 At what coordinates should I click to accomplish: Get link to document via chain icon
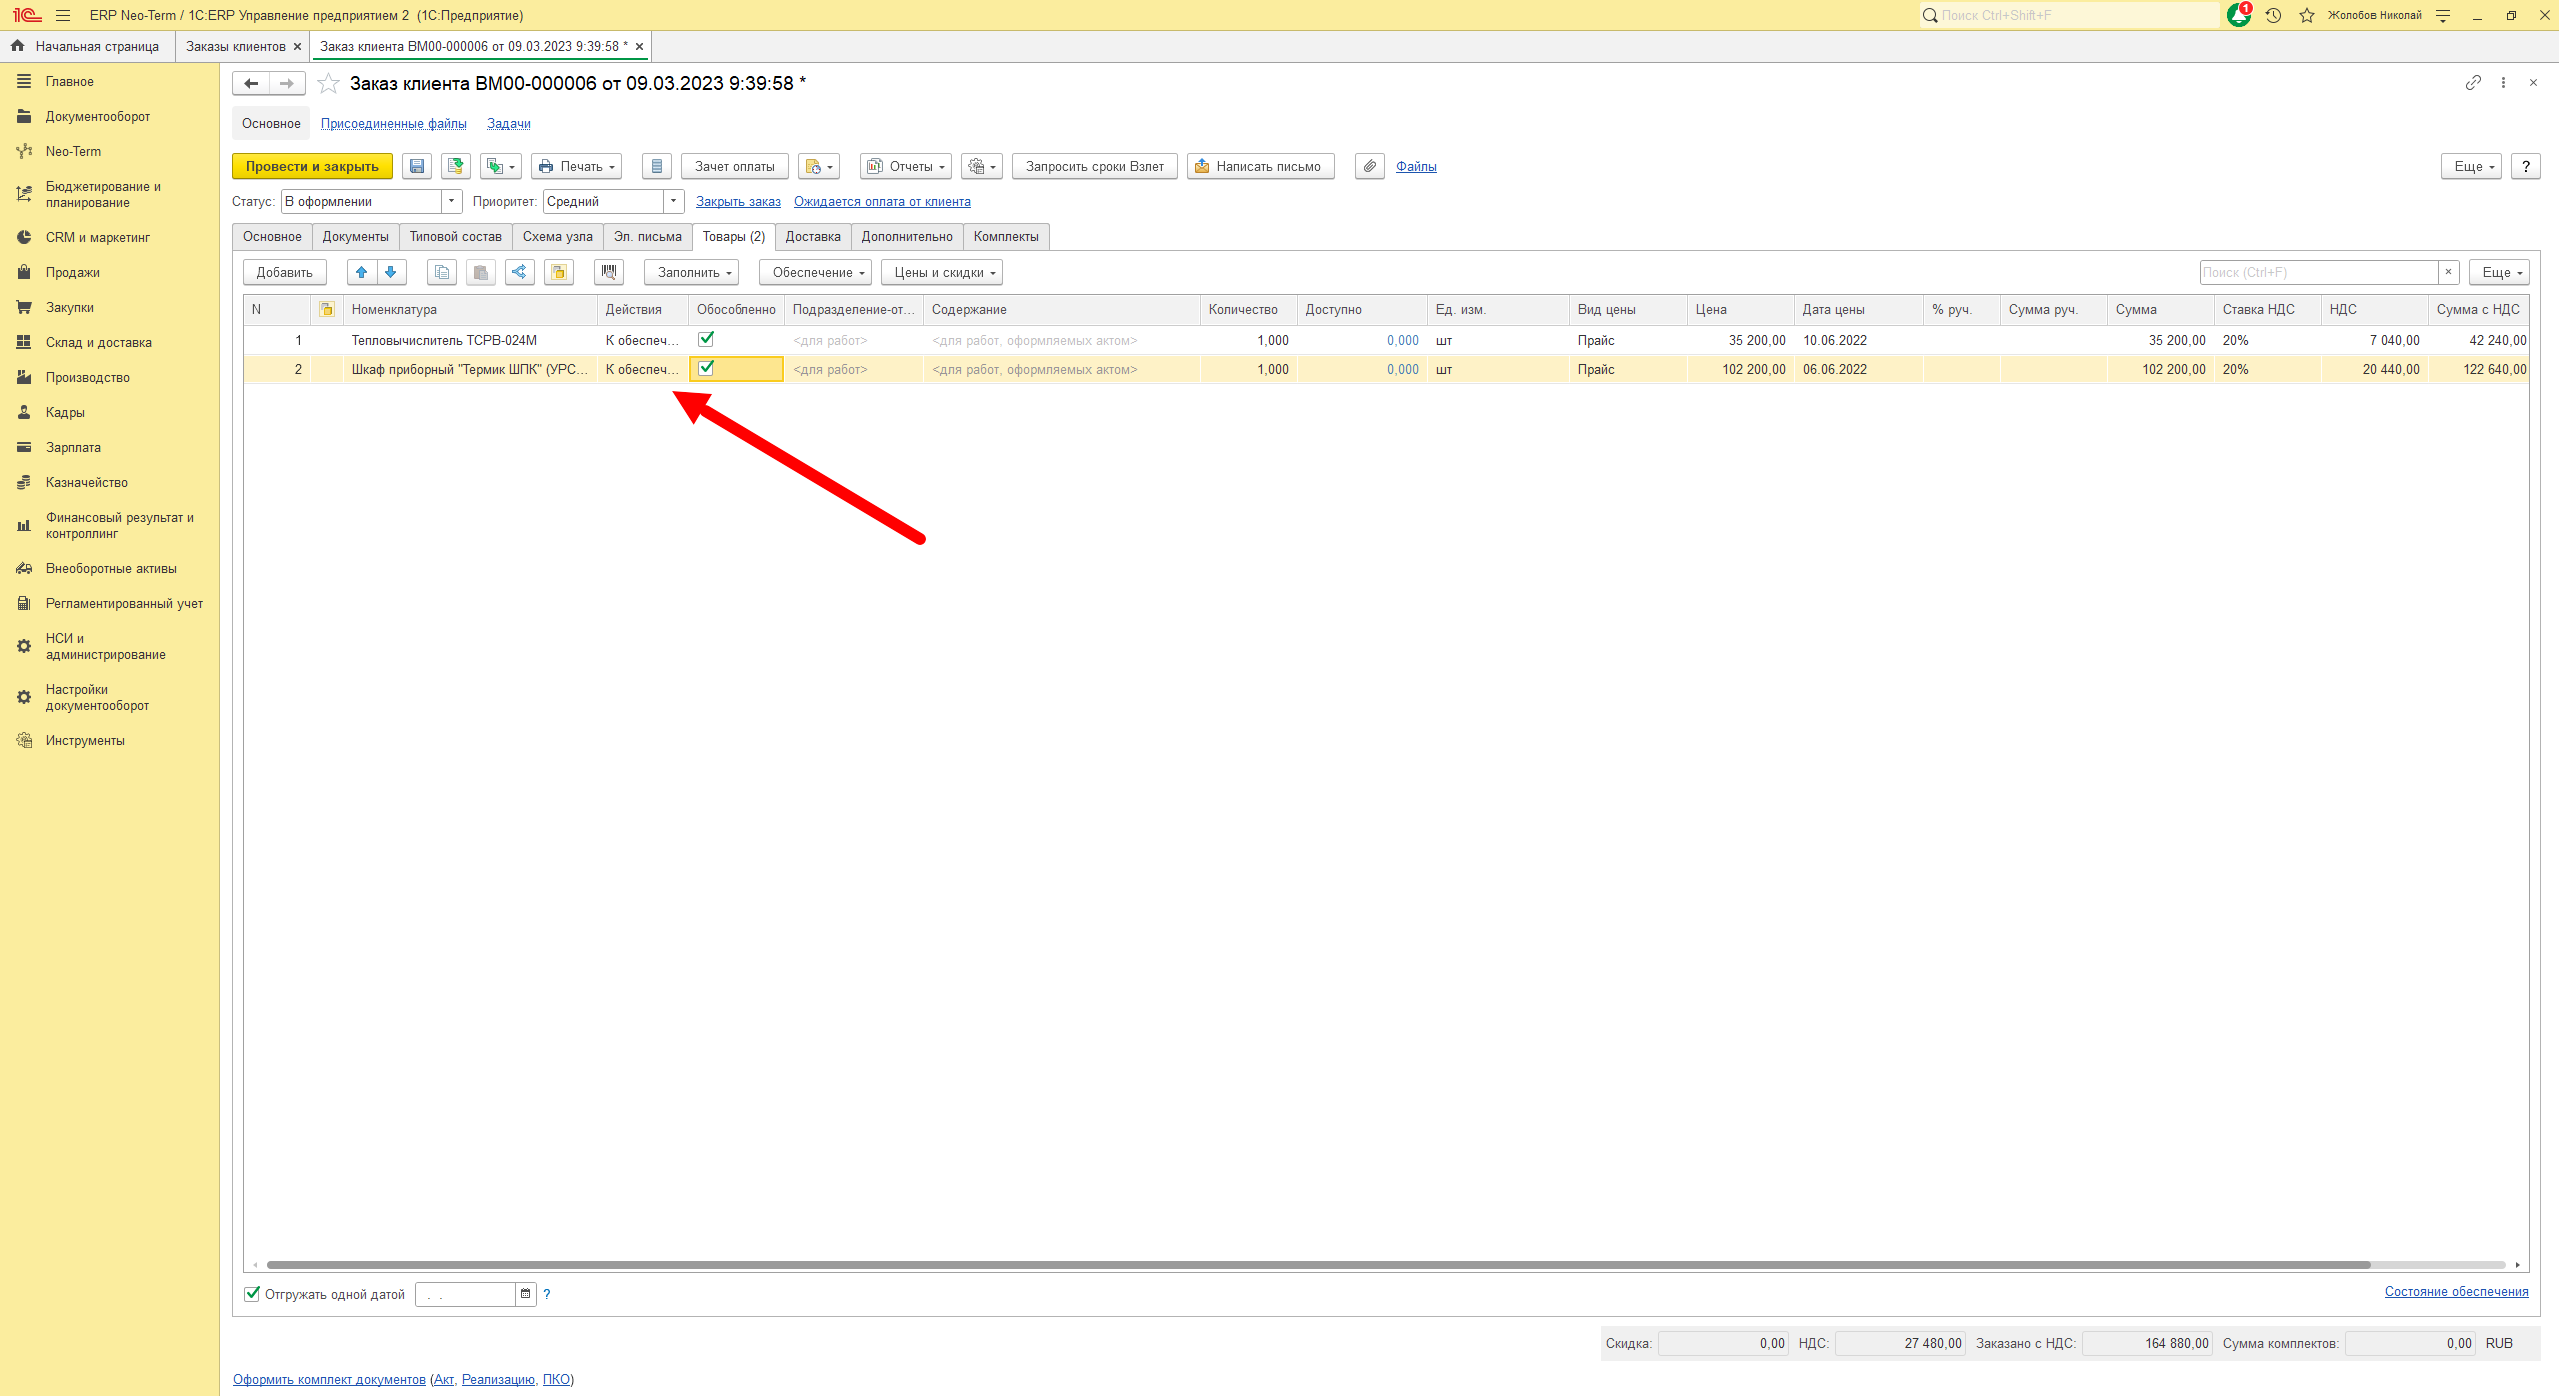[x=2473, y=83]
